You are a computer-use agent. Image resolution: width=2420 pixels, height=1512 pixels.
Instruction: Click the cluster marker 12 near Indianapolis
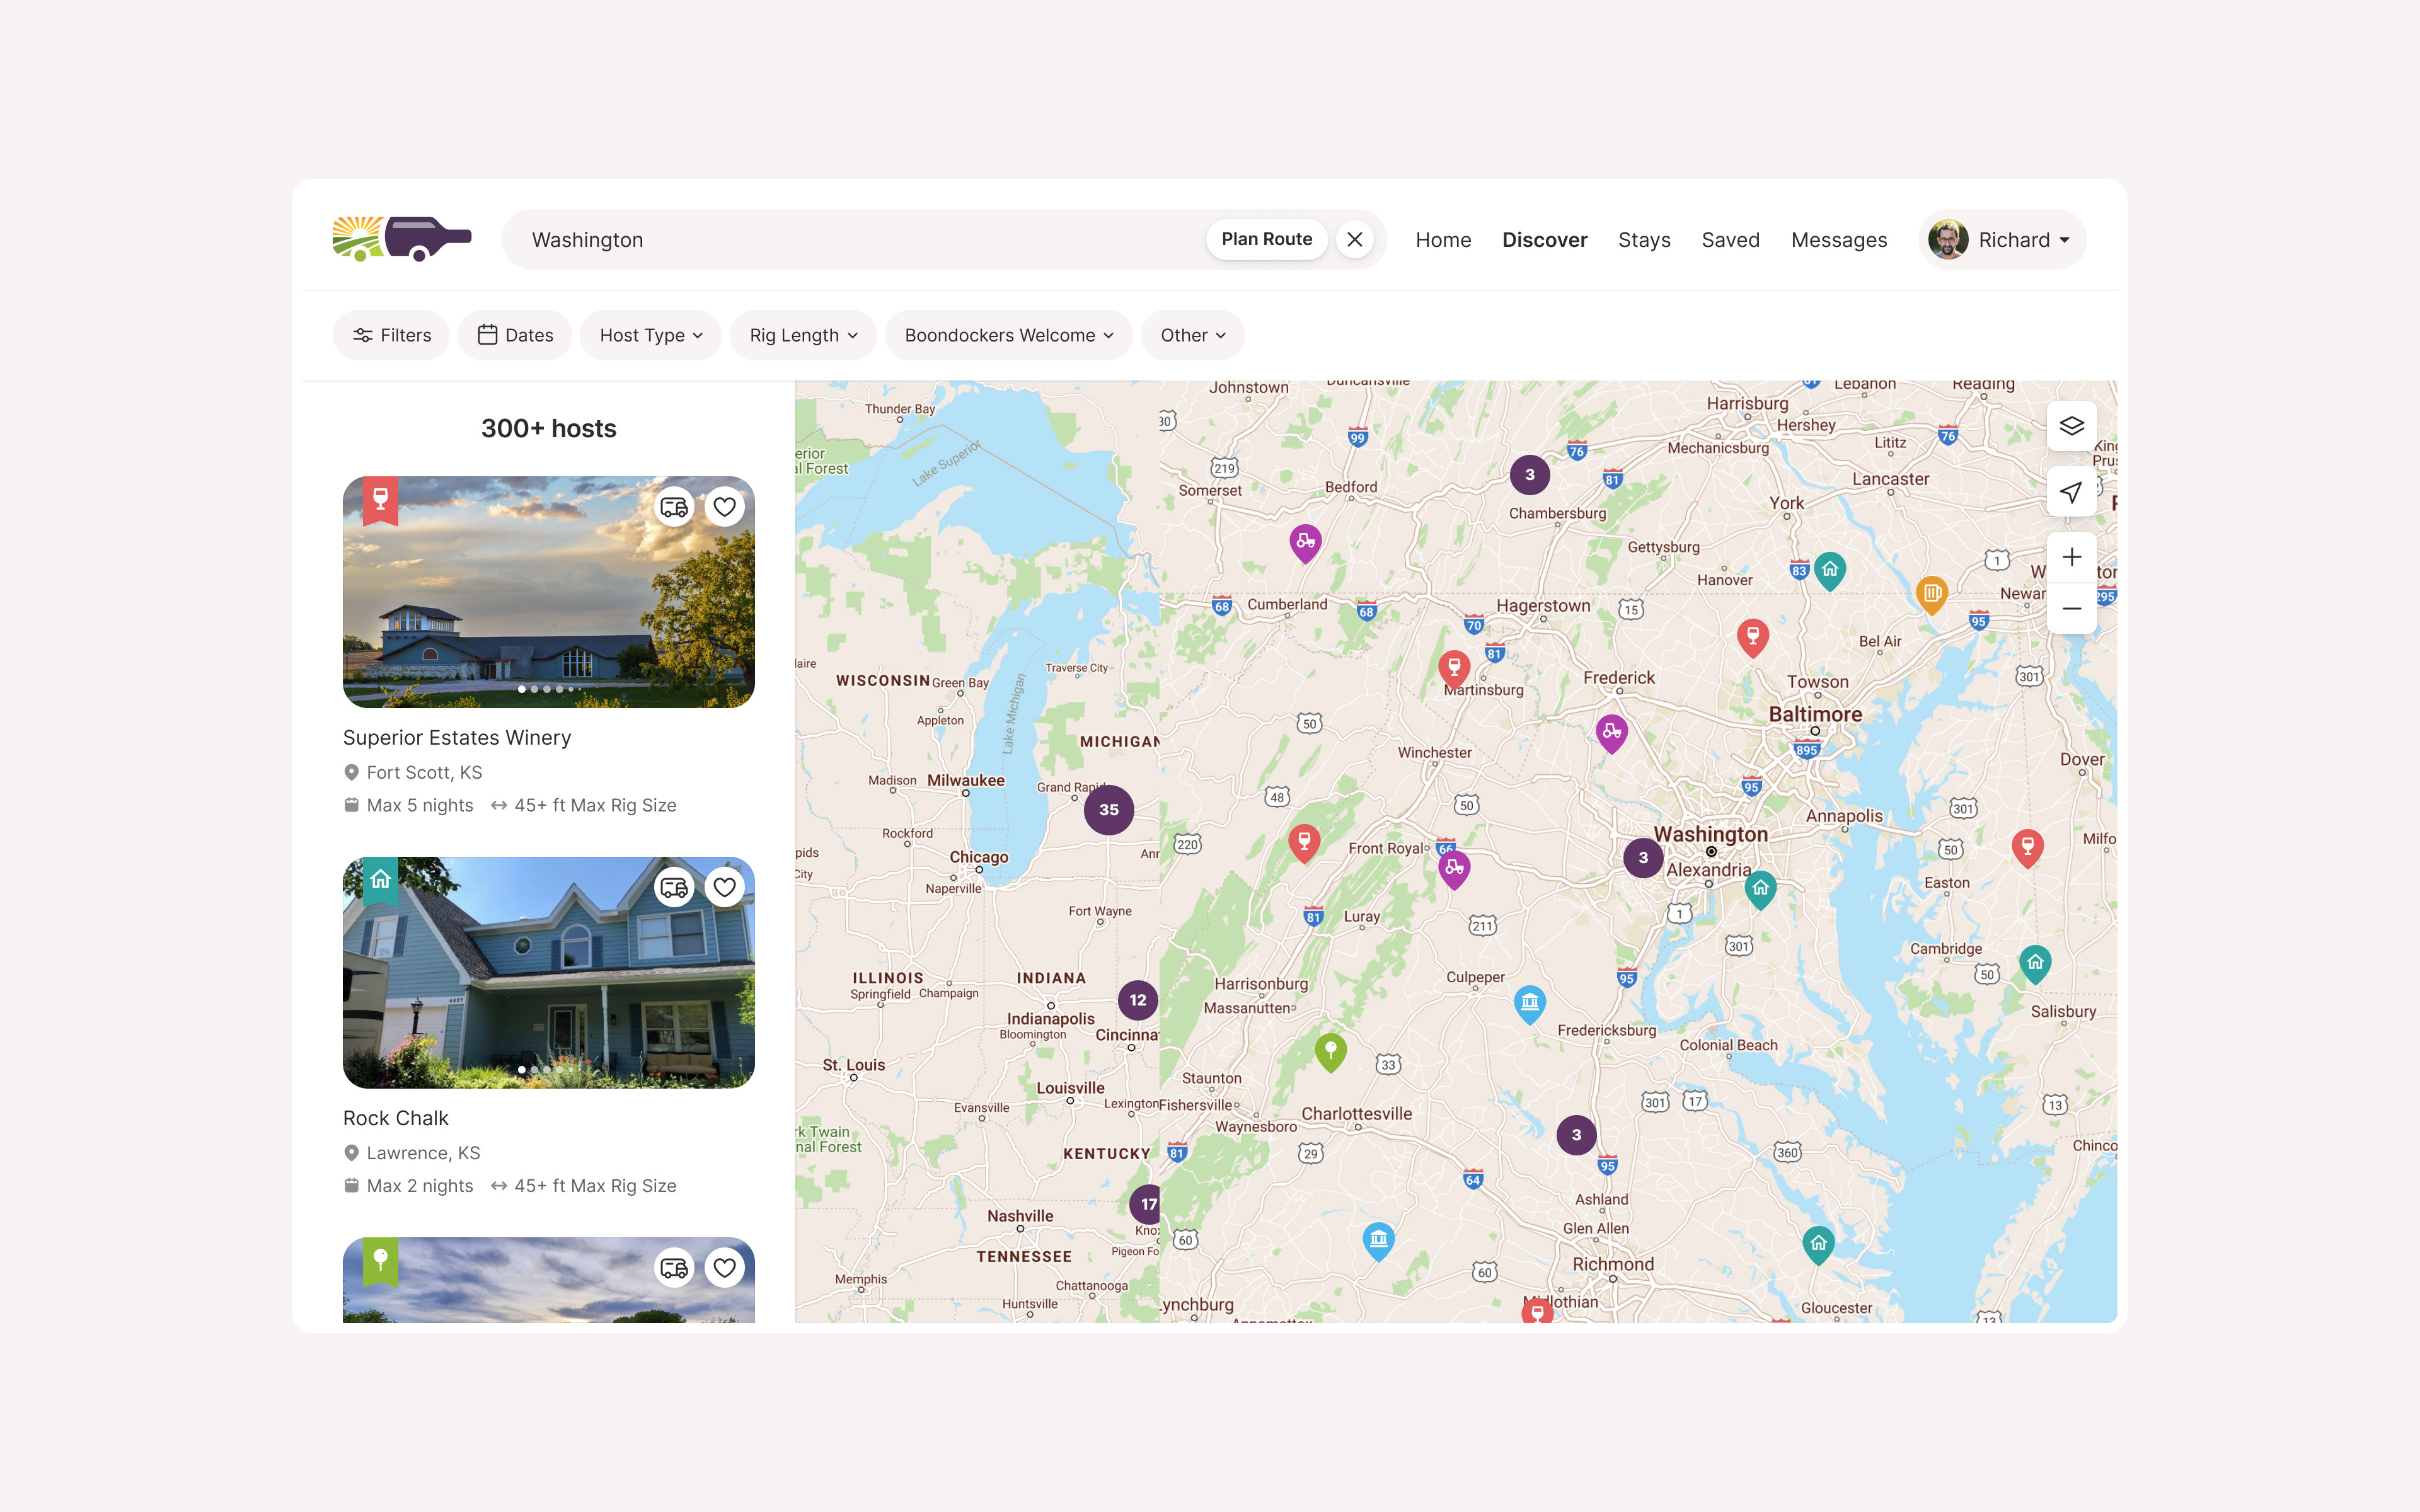[1138, 1000]
